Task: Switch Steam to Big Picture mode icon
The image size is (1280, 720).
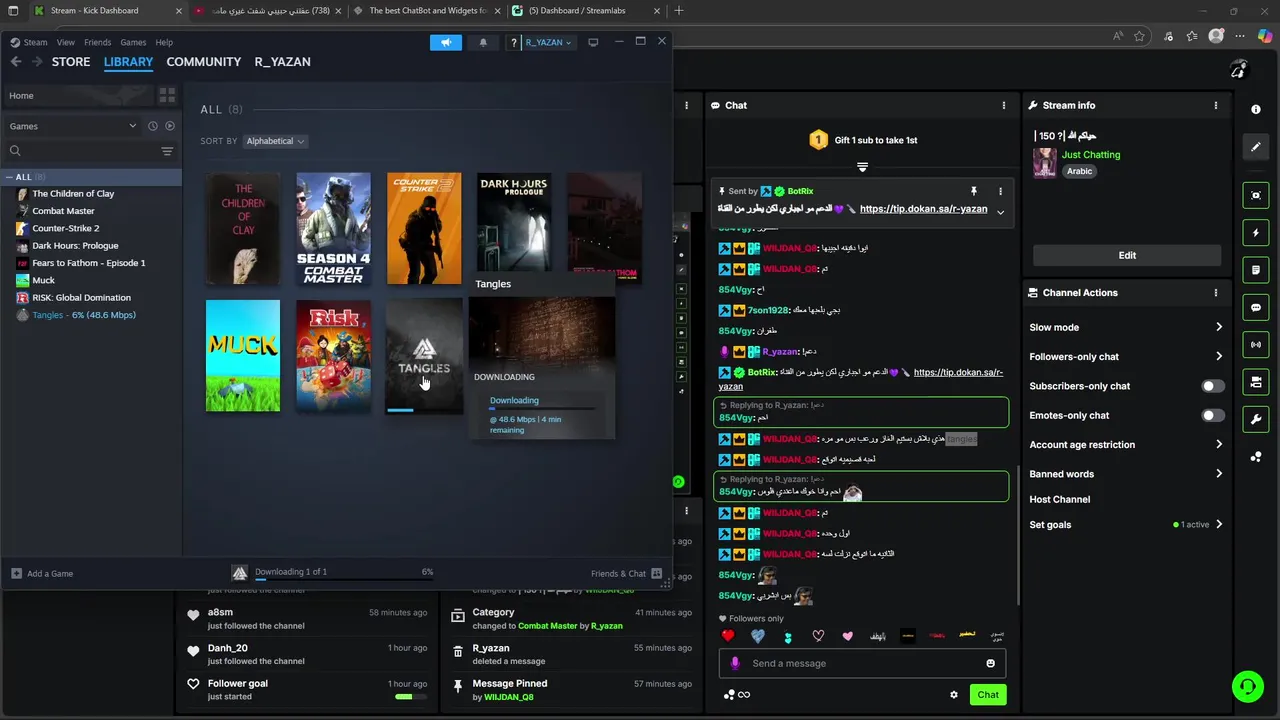Action: point(593,42)
